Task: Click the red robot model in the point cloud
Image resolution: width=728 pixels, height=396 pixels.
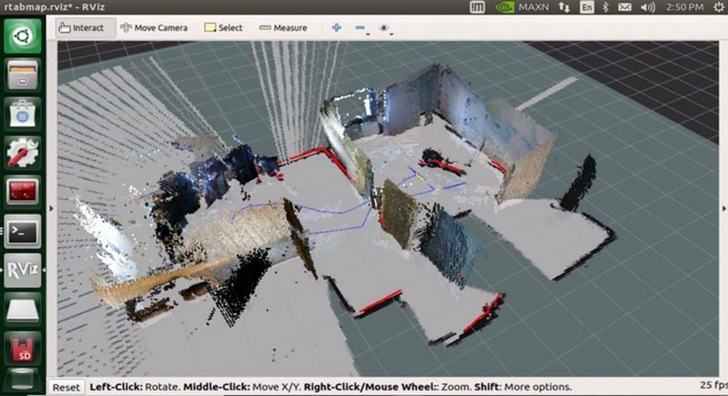Action: (441, 162)
